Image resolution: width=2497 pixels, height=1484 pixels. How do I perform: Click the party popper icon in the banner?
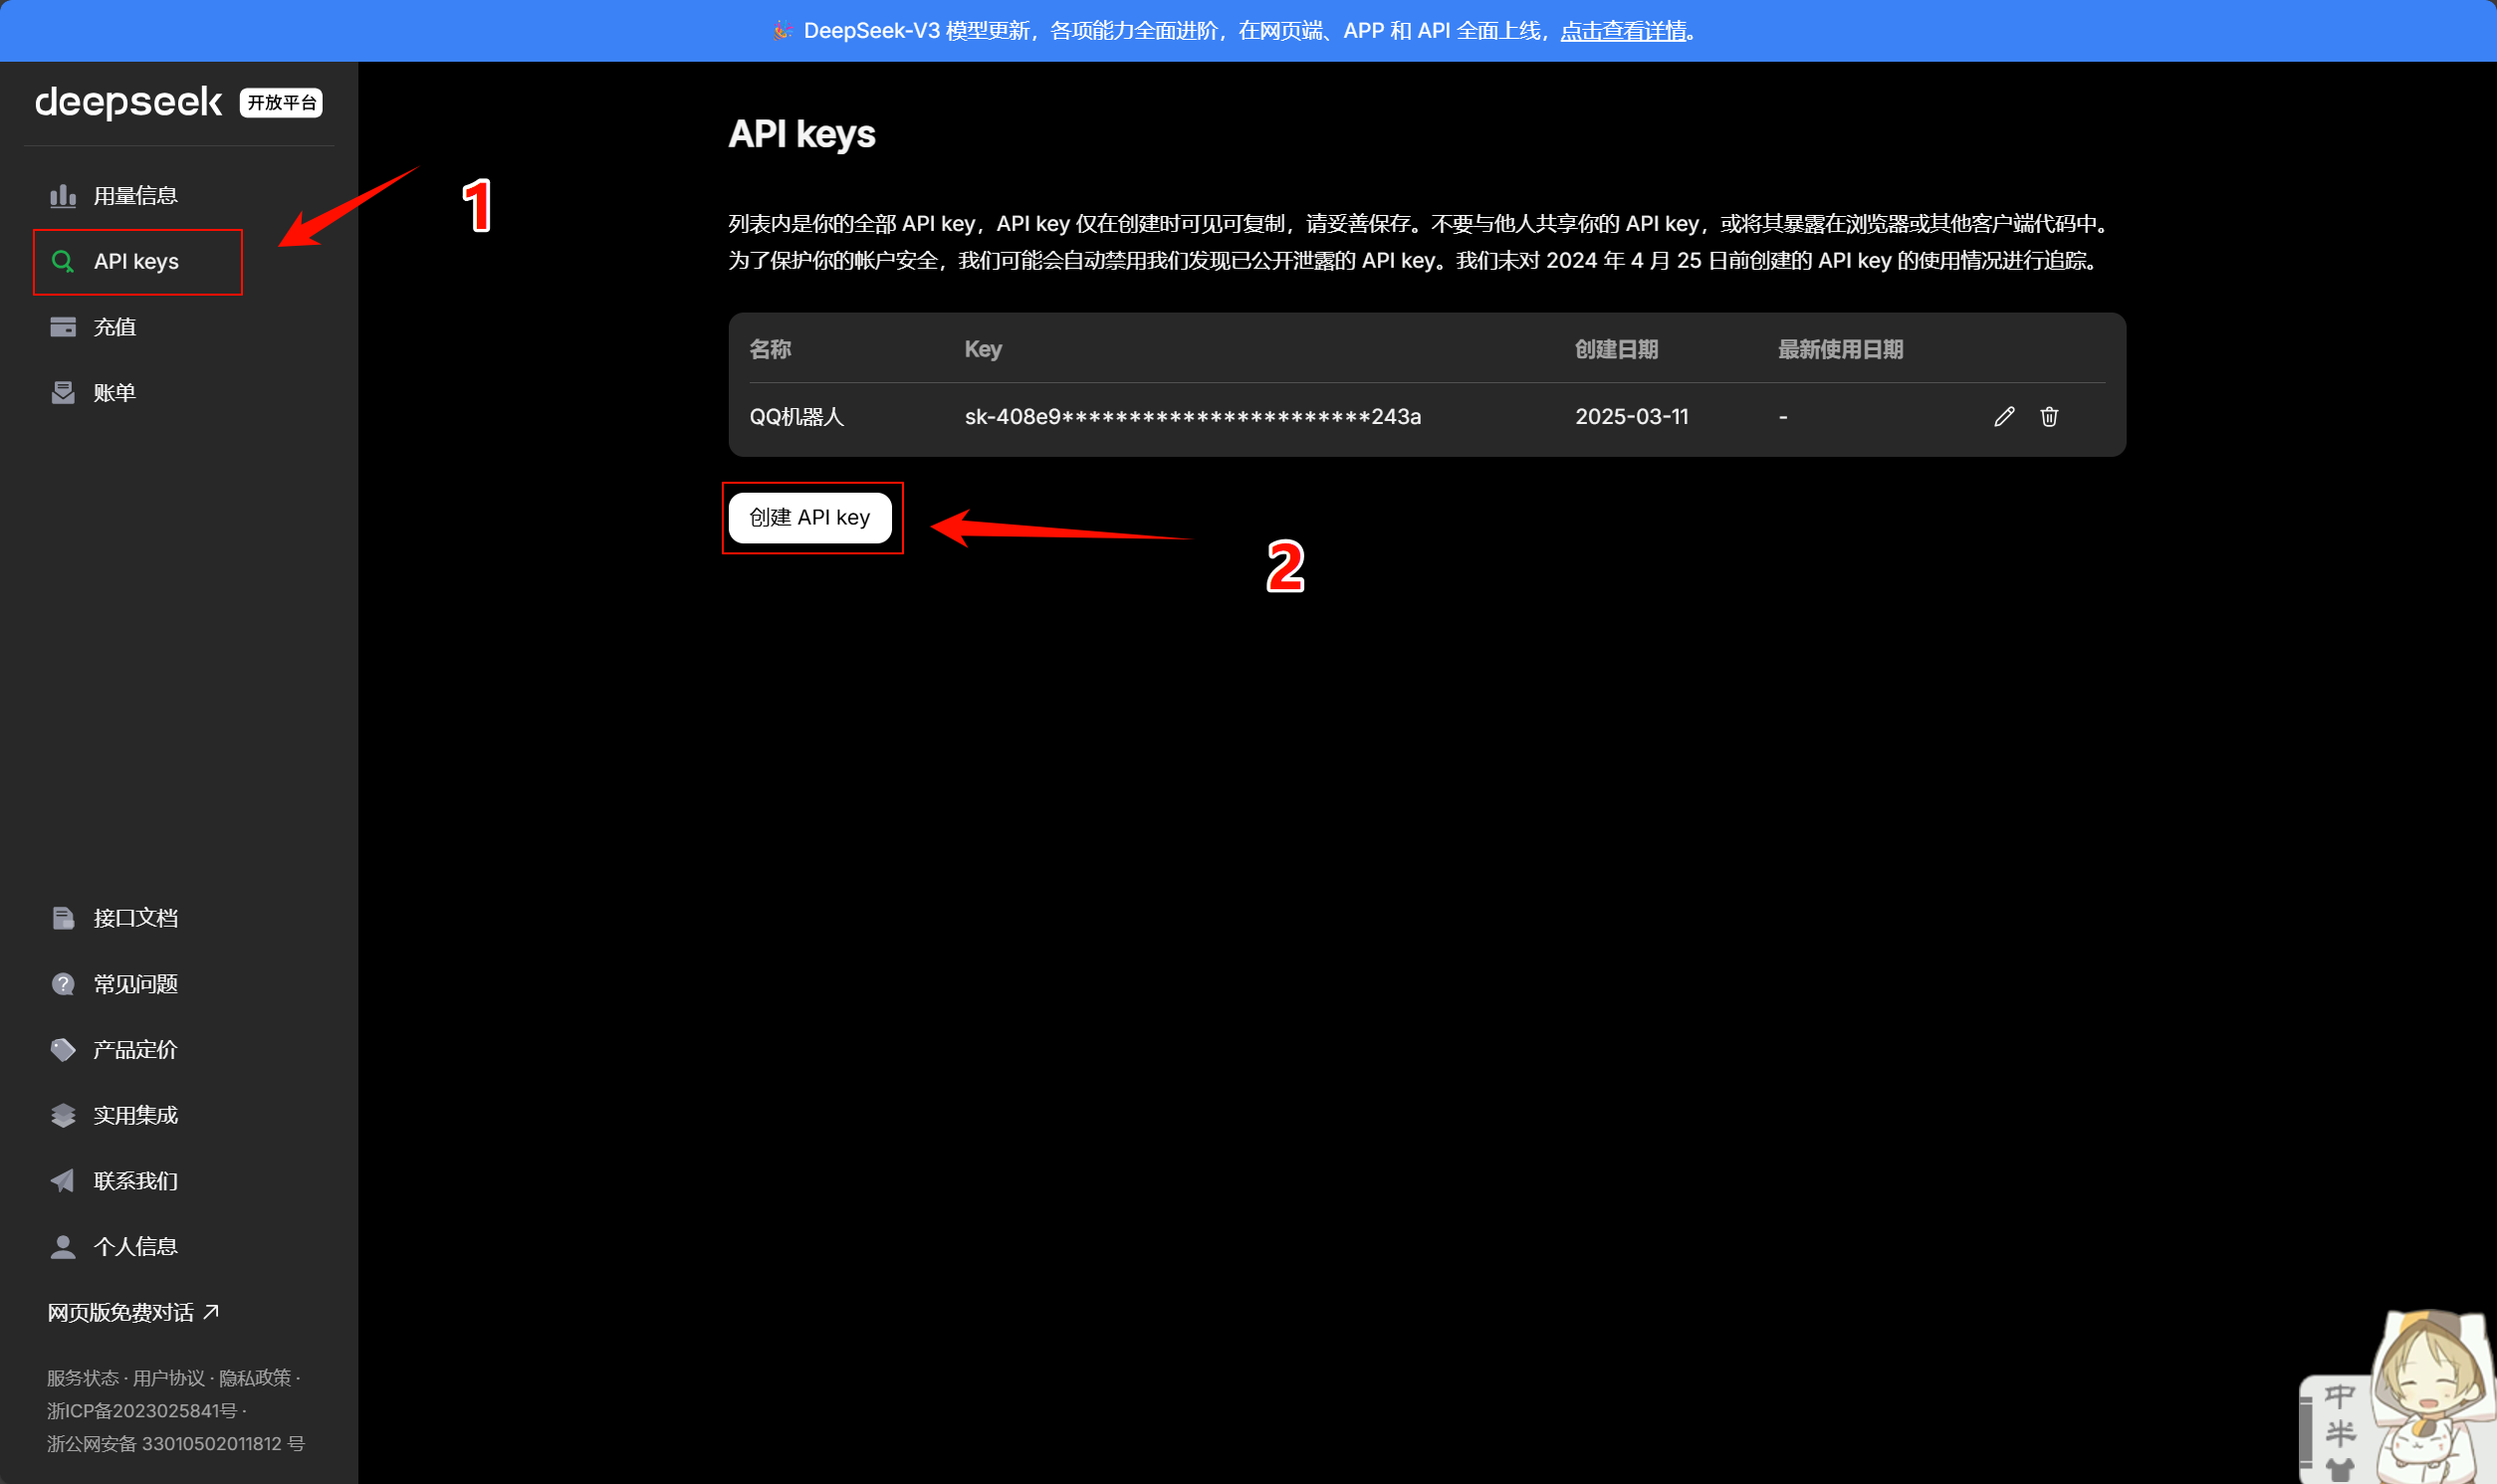coord(782,31)
